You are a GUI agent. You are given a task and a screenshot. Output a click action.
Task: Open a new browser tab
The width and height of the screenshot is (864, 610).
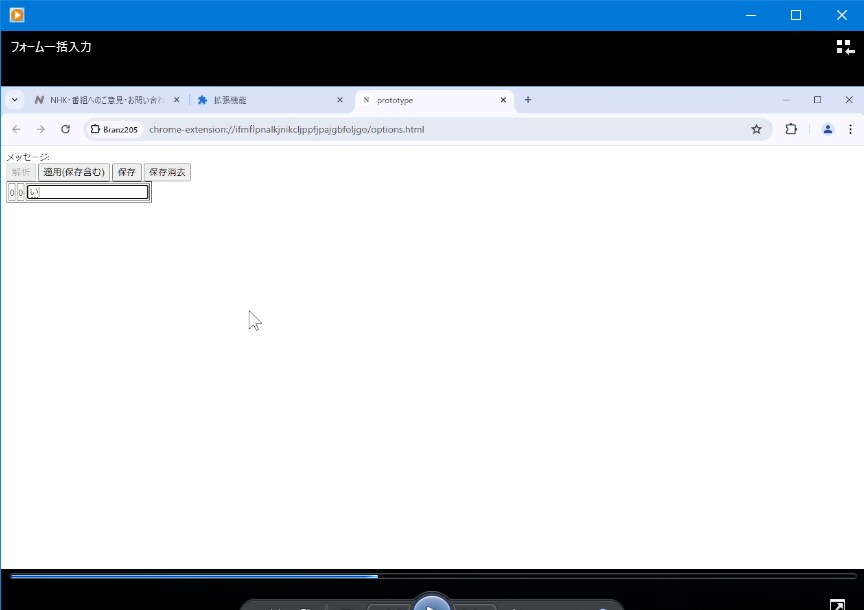tap(528, 100)
